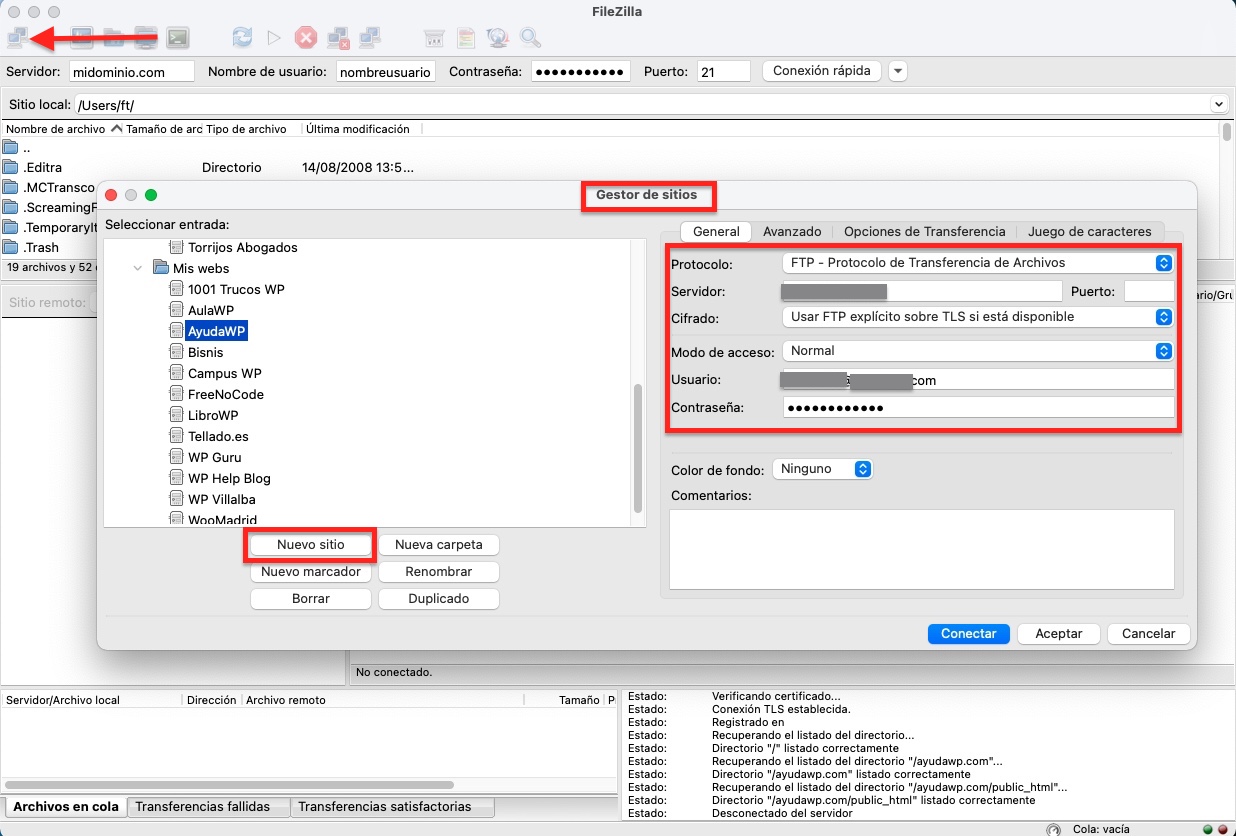Collapse the Mis webs folder
The height and width of the screenshot is (836, 1236).
click(138, 268)
